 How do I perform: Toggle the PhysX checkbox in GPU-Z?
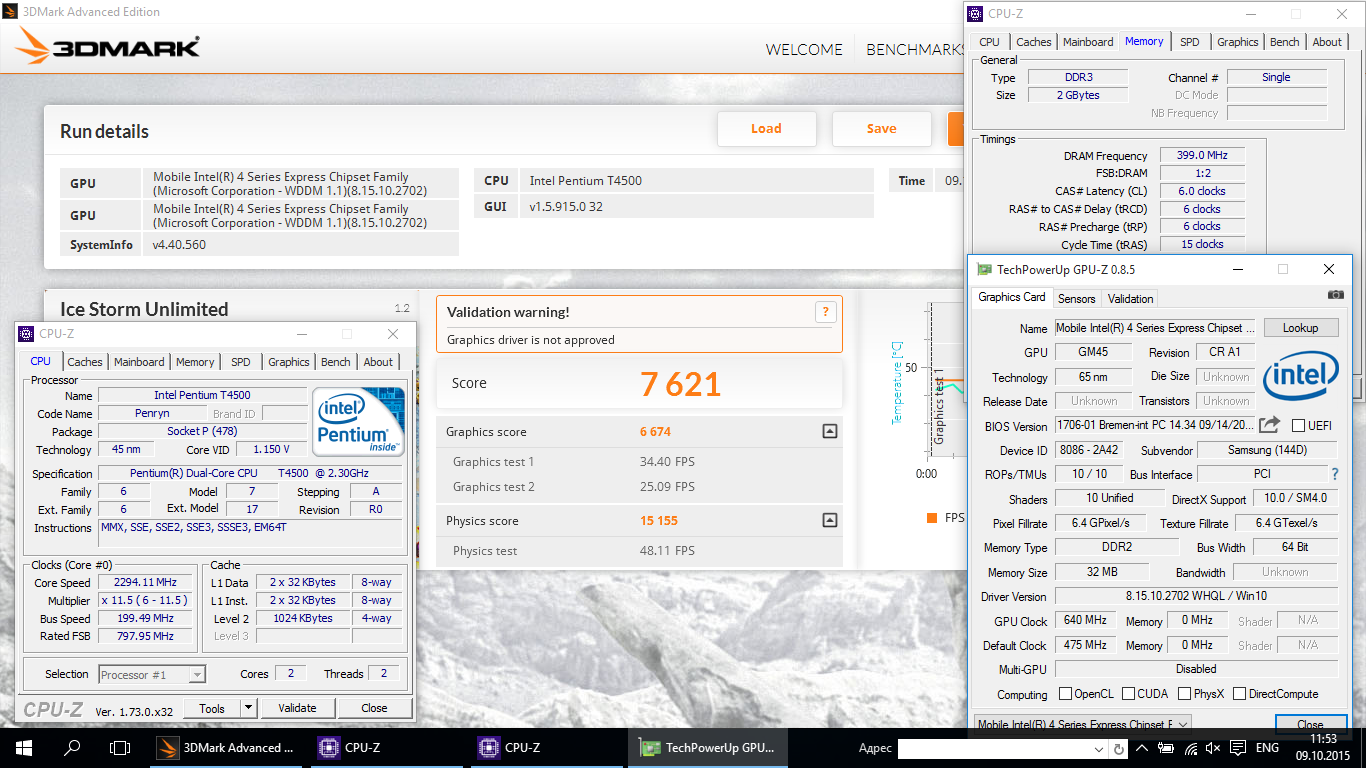1185,694
